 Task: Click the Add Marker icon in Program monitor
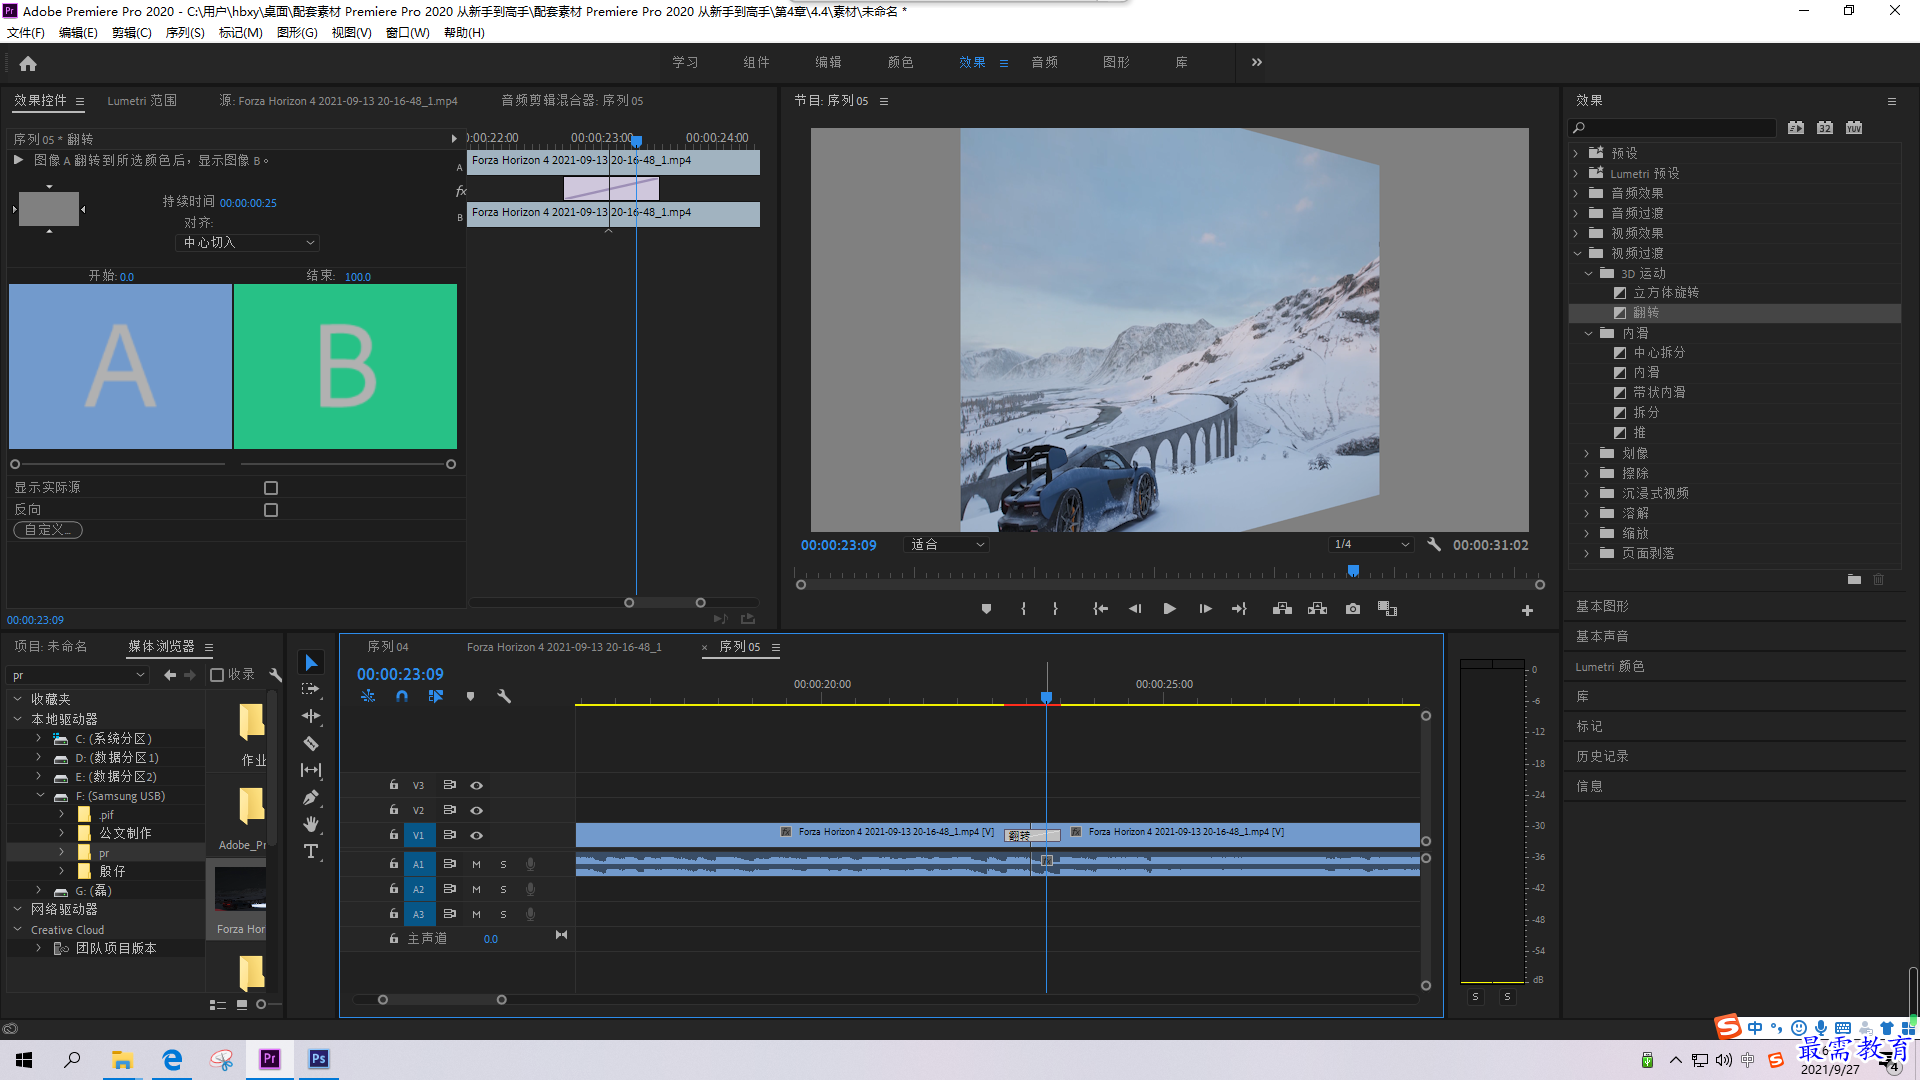[x=986, y=608]
